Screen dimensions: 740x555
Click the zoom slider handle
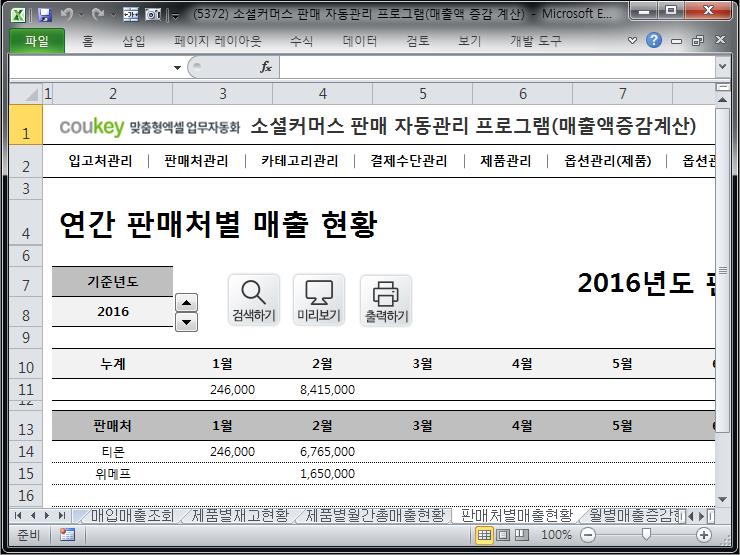point(646,534)
